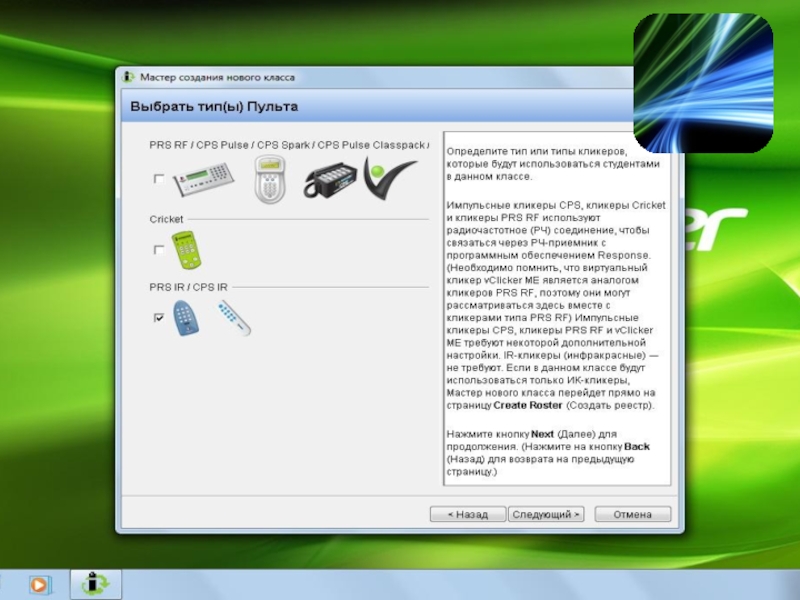Screen dimensions: 800x600
Task: Click the heading Выбрать тип(ы) Пульта
Action: [214, 107]
